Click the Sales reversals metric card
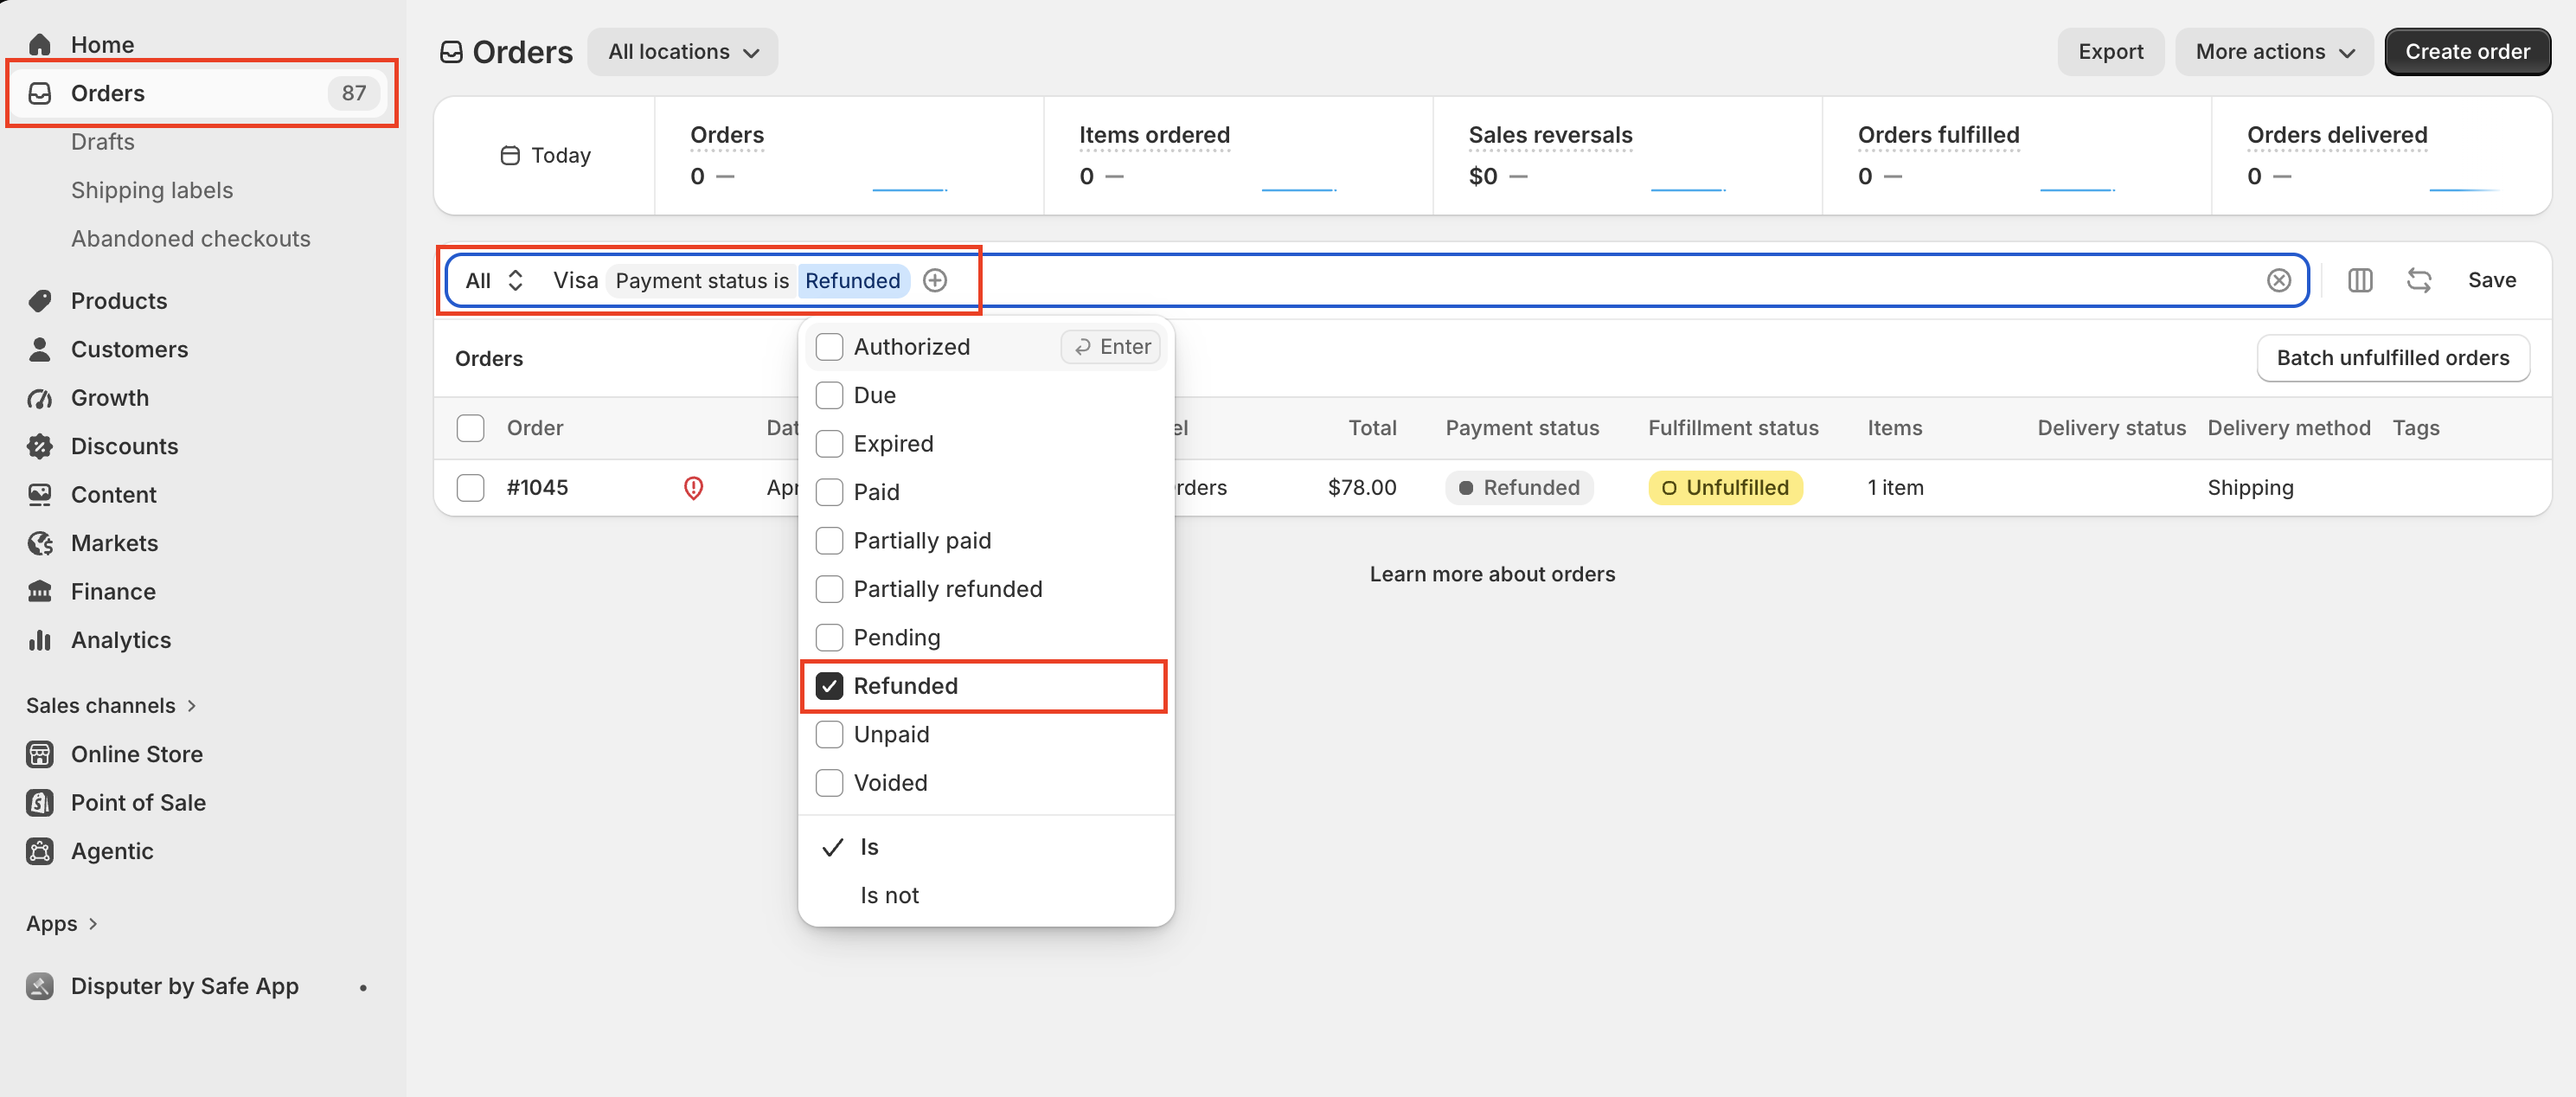The width and height of the screenshot is (2576, 1097). (1627, 156)
